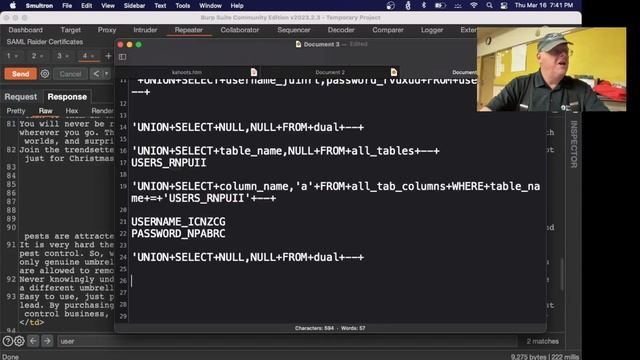Image resolution: width=640 pixels, height=360 pixels.
Task: Open Burp request settings gear next to Send
Action: click(x=45, y=74)
